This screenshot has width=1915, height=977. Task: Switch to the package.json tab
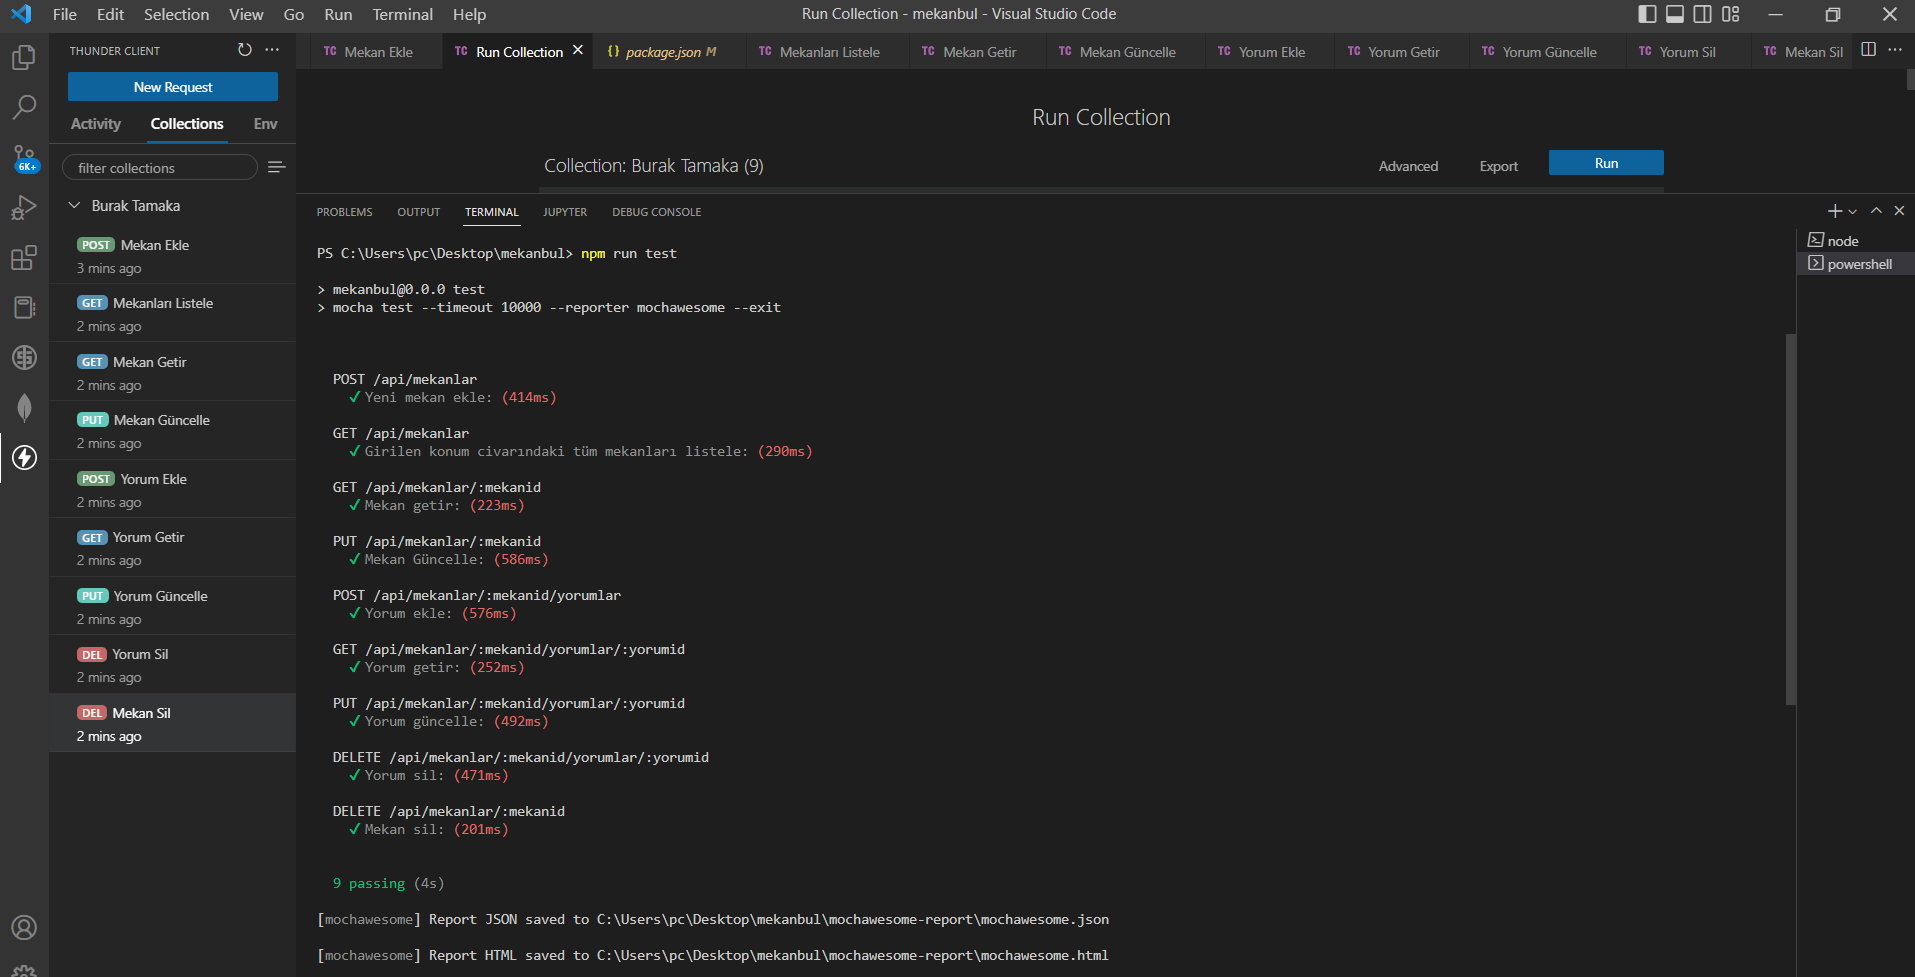[x=662, y=51]
